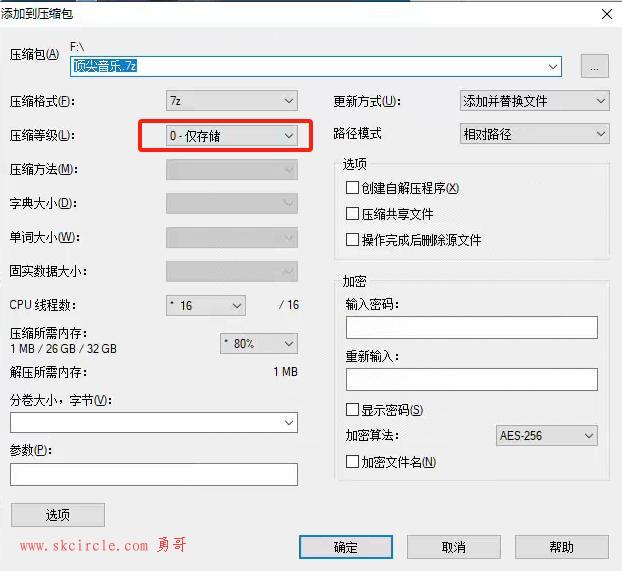Open the 路径模式 相对路径 dropdown
The image size is (622, 571).
[x=534, y=134]
